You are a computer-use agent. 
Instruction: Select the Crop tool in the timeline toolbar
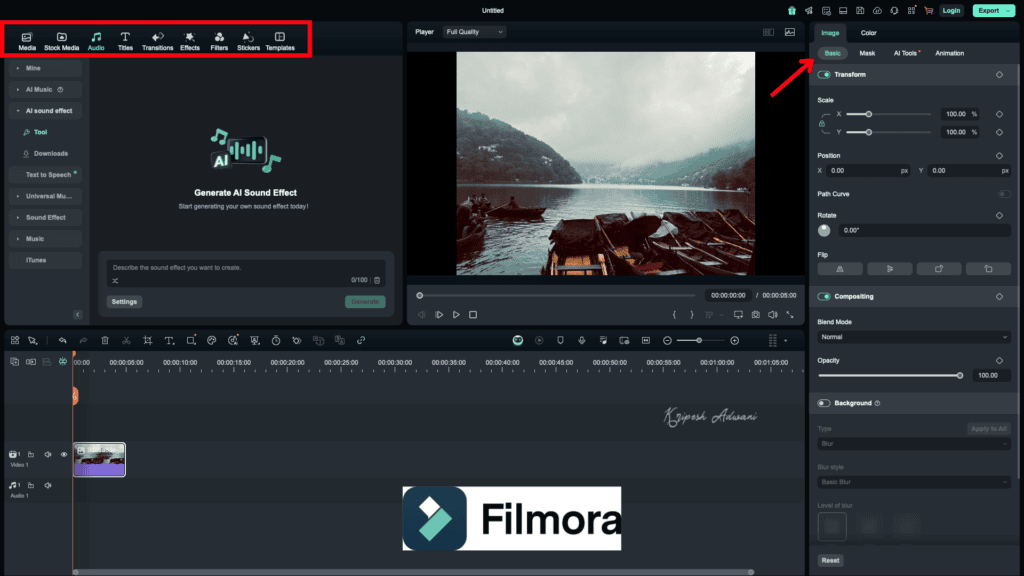[x=146, y=340]
